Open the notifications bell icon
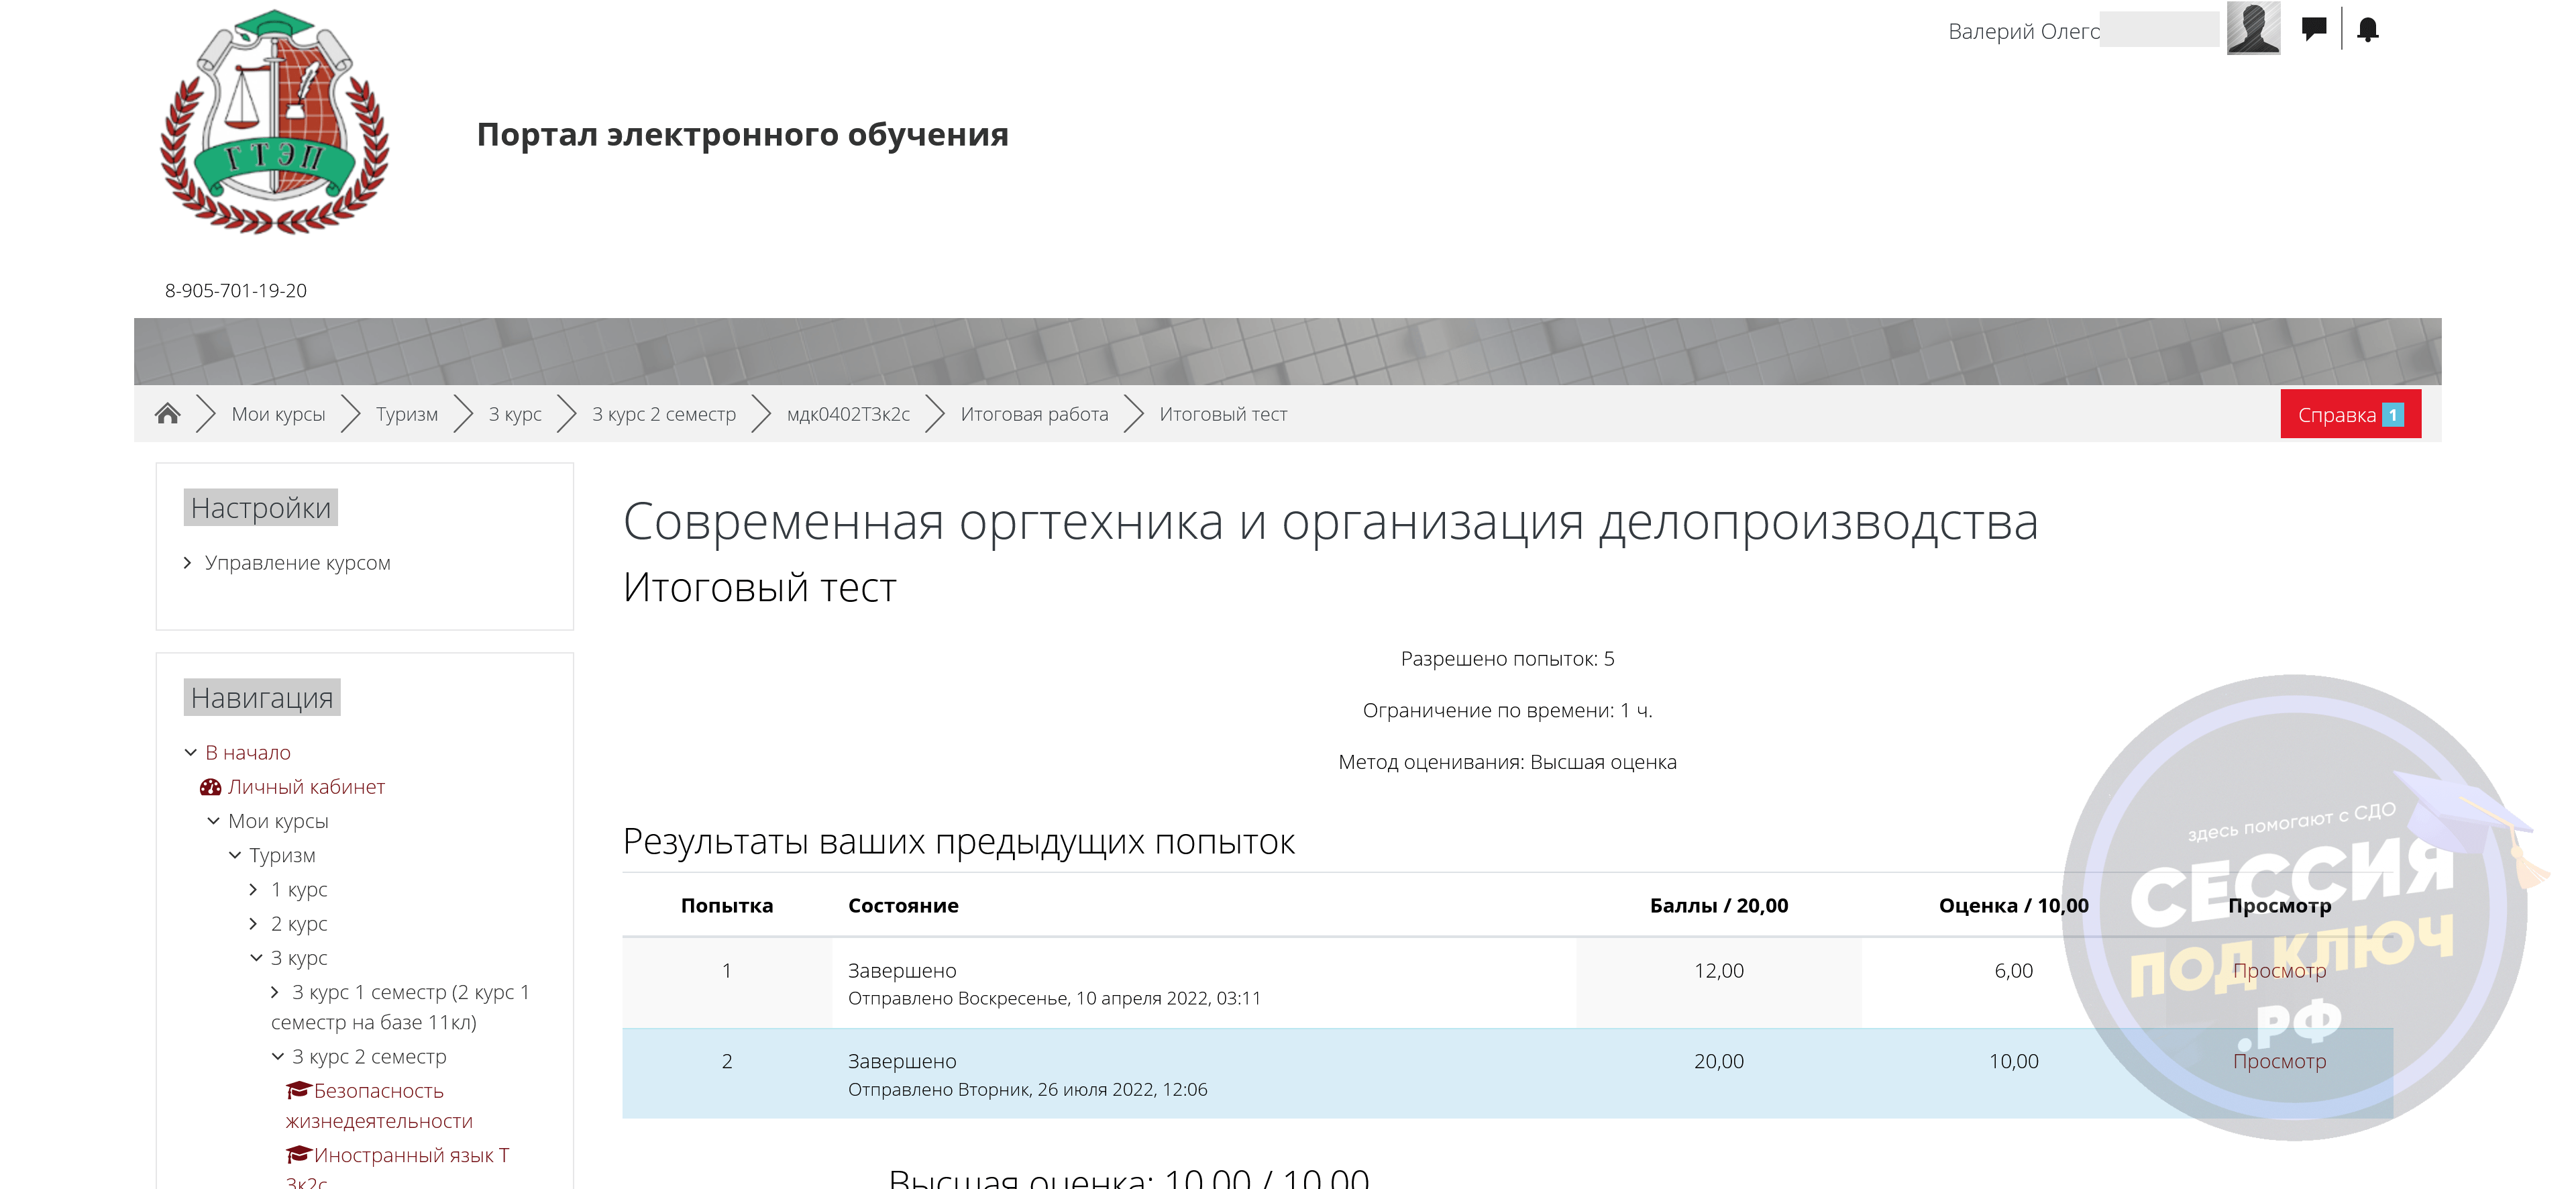The height and width of the screenshot is (1189, 2576). coord(2367,29)
